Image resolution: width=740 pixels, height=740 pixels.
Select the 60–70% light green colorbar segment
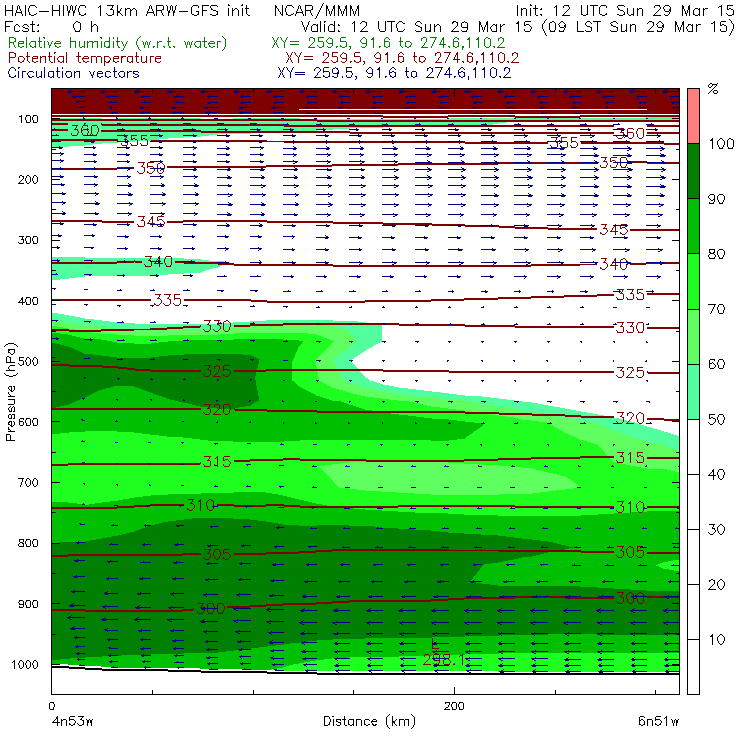(x=693, y=336)
